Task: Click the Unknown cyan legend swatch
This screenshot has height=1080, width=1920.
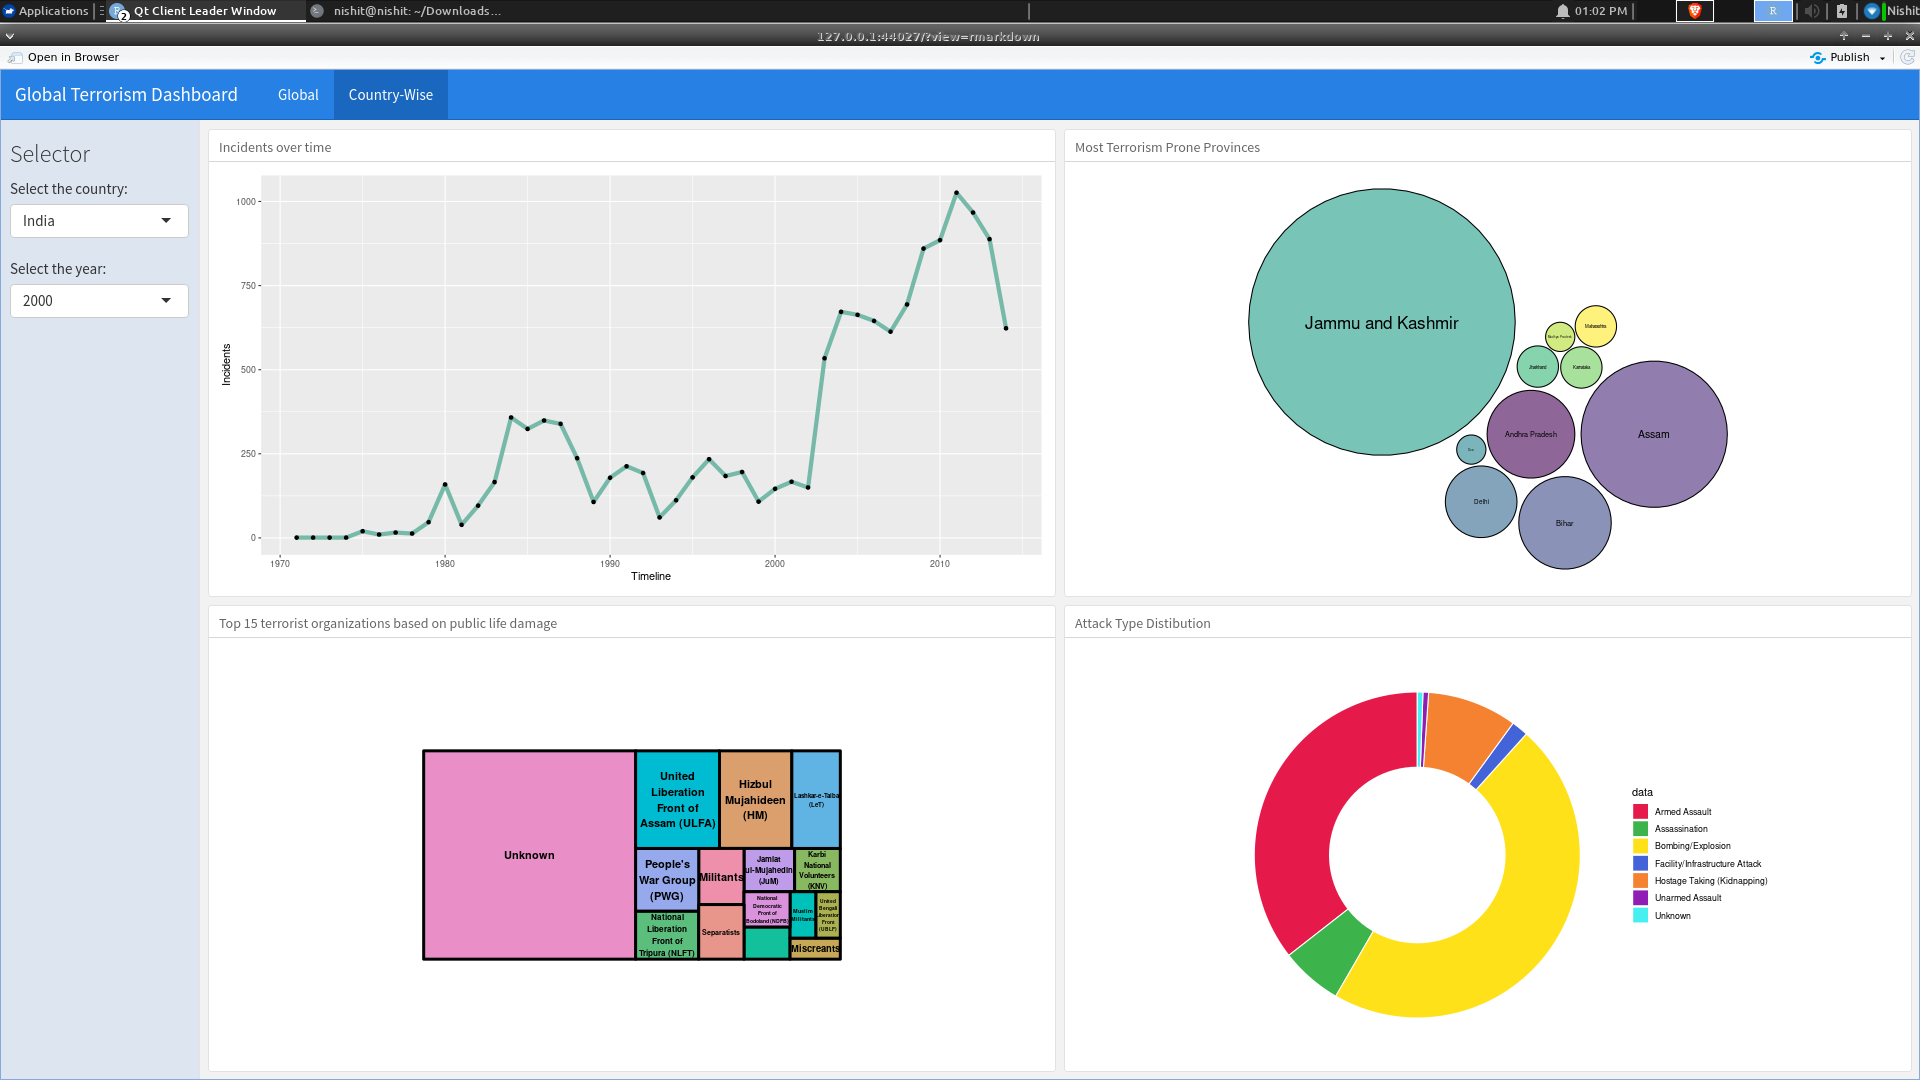Action: pos(1640,915)
